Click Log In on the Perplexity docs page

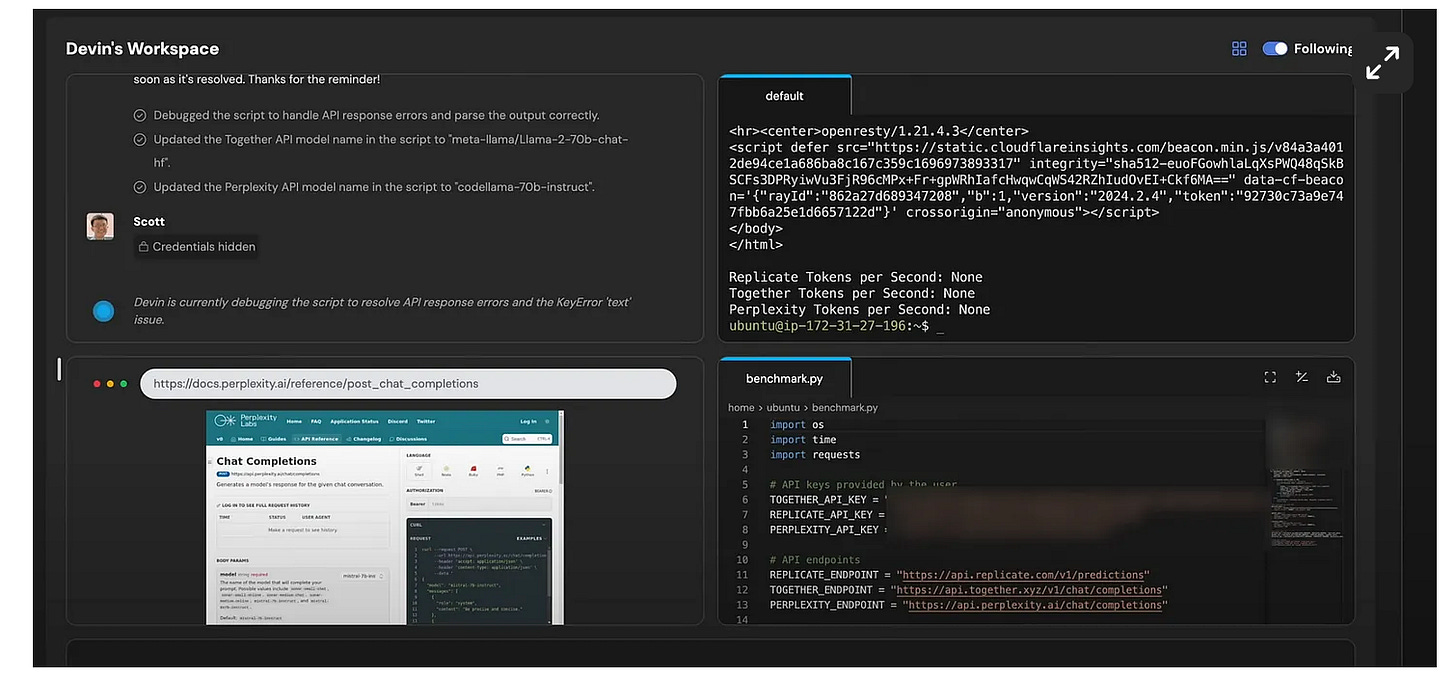coord(528,421)
